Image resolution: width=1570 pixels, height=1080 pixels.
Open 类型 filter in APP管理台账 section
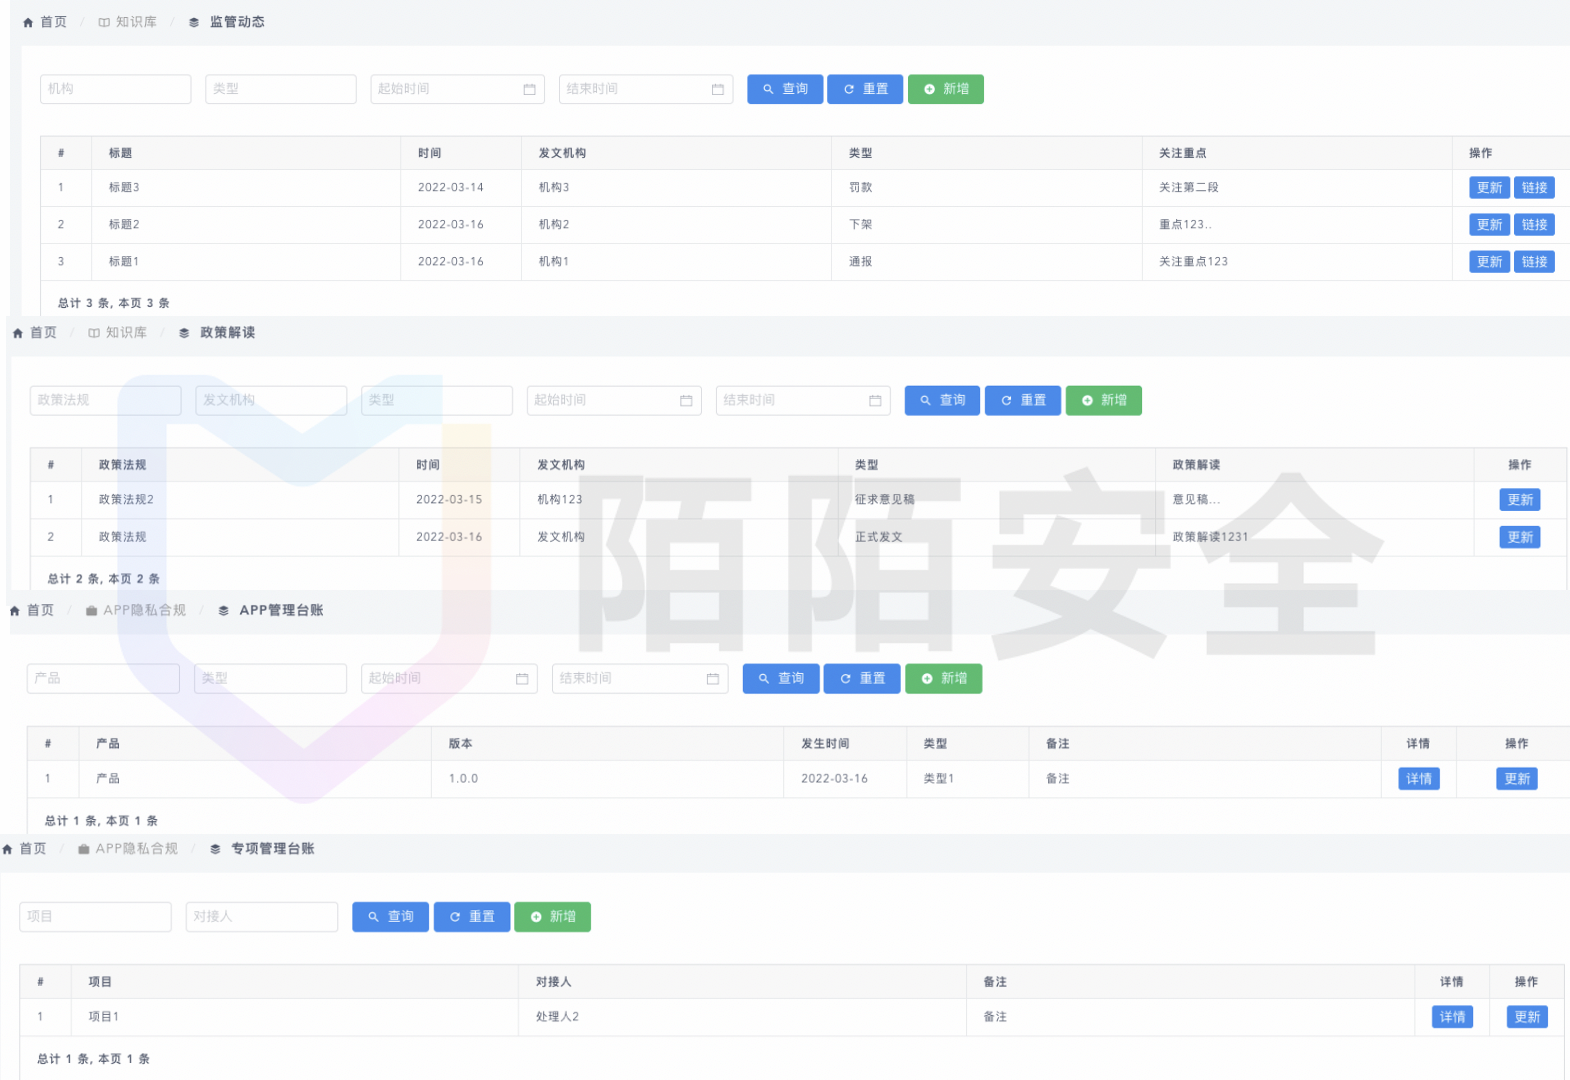tap(271, 679)
